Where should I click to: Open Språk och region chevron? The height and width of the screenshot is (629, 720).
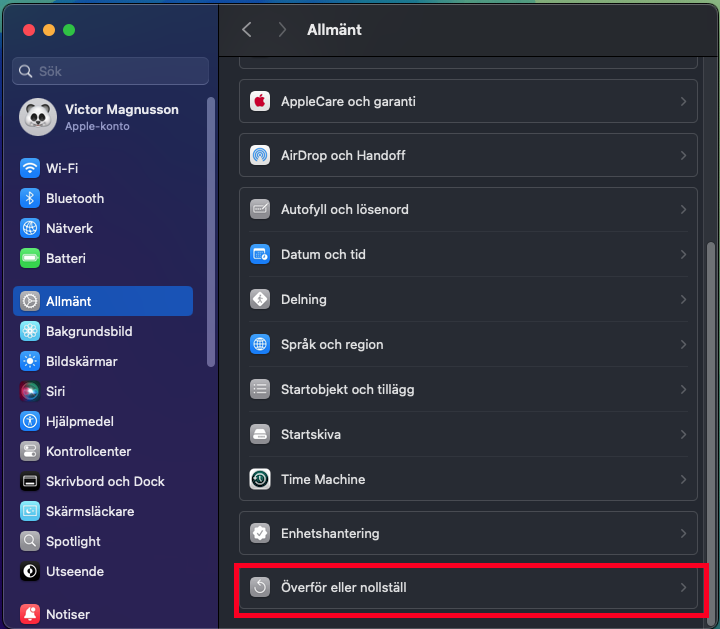tap(683, 344)
